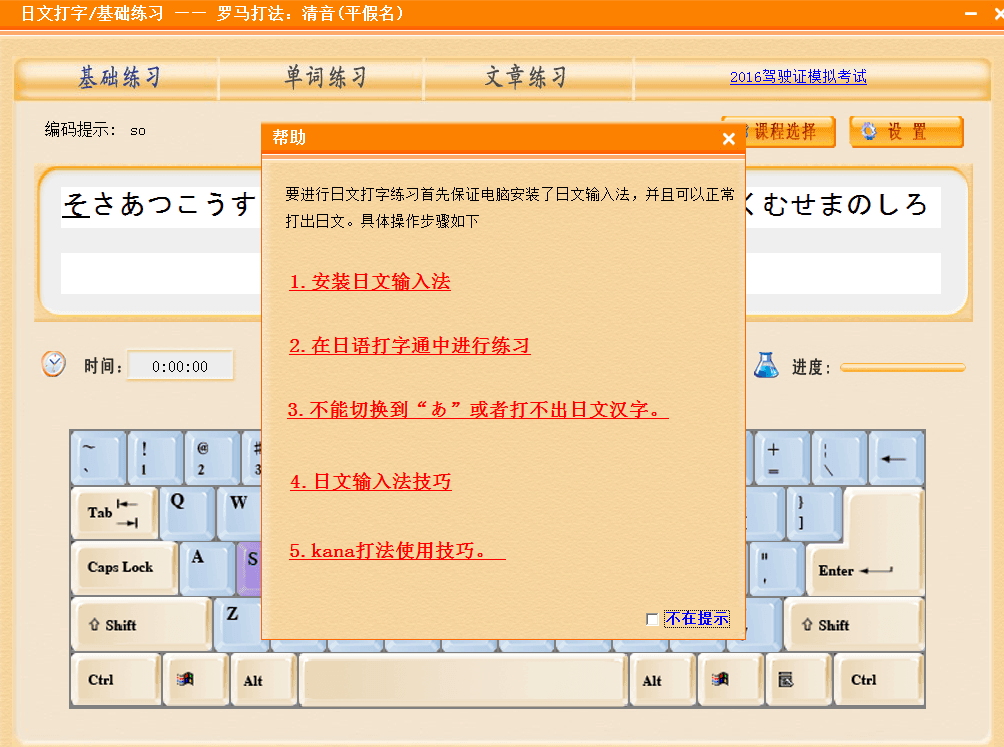The image size is (1004, 747).
Task: Open 设置 settings button
Action: [x=906, y=132]
